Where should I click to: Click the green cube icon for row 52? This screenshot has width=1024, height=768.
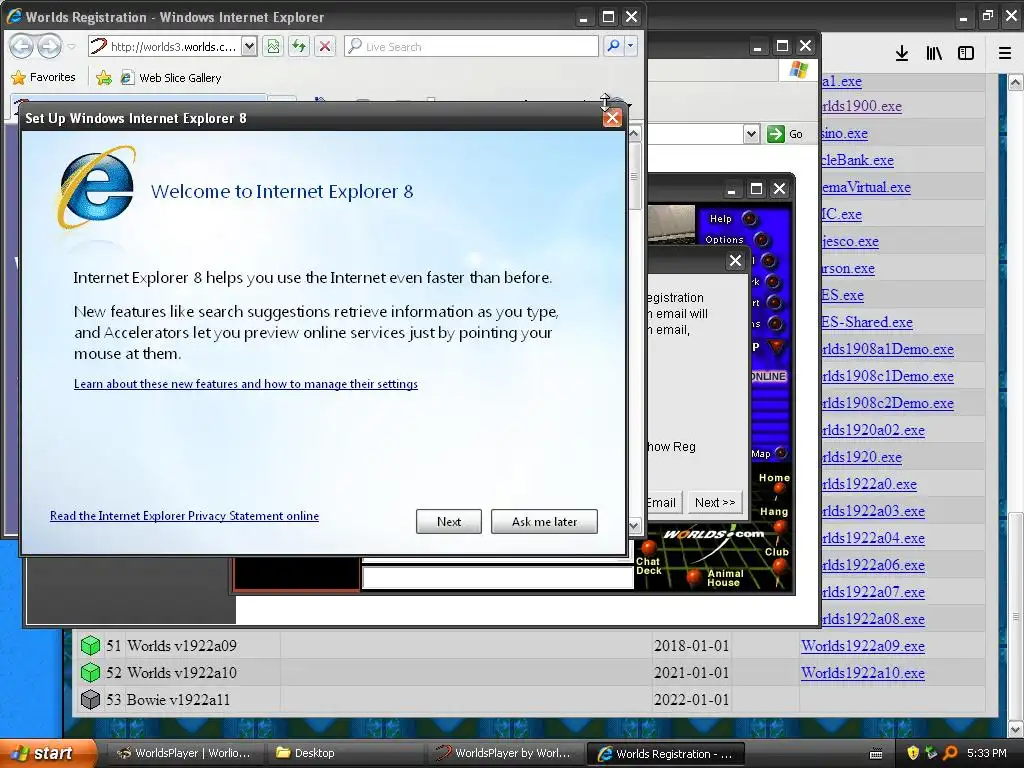(90, 673)
